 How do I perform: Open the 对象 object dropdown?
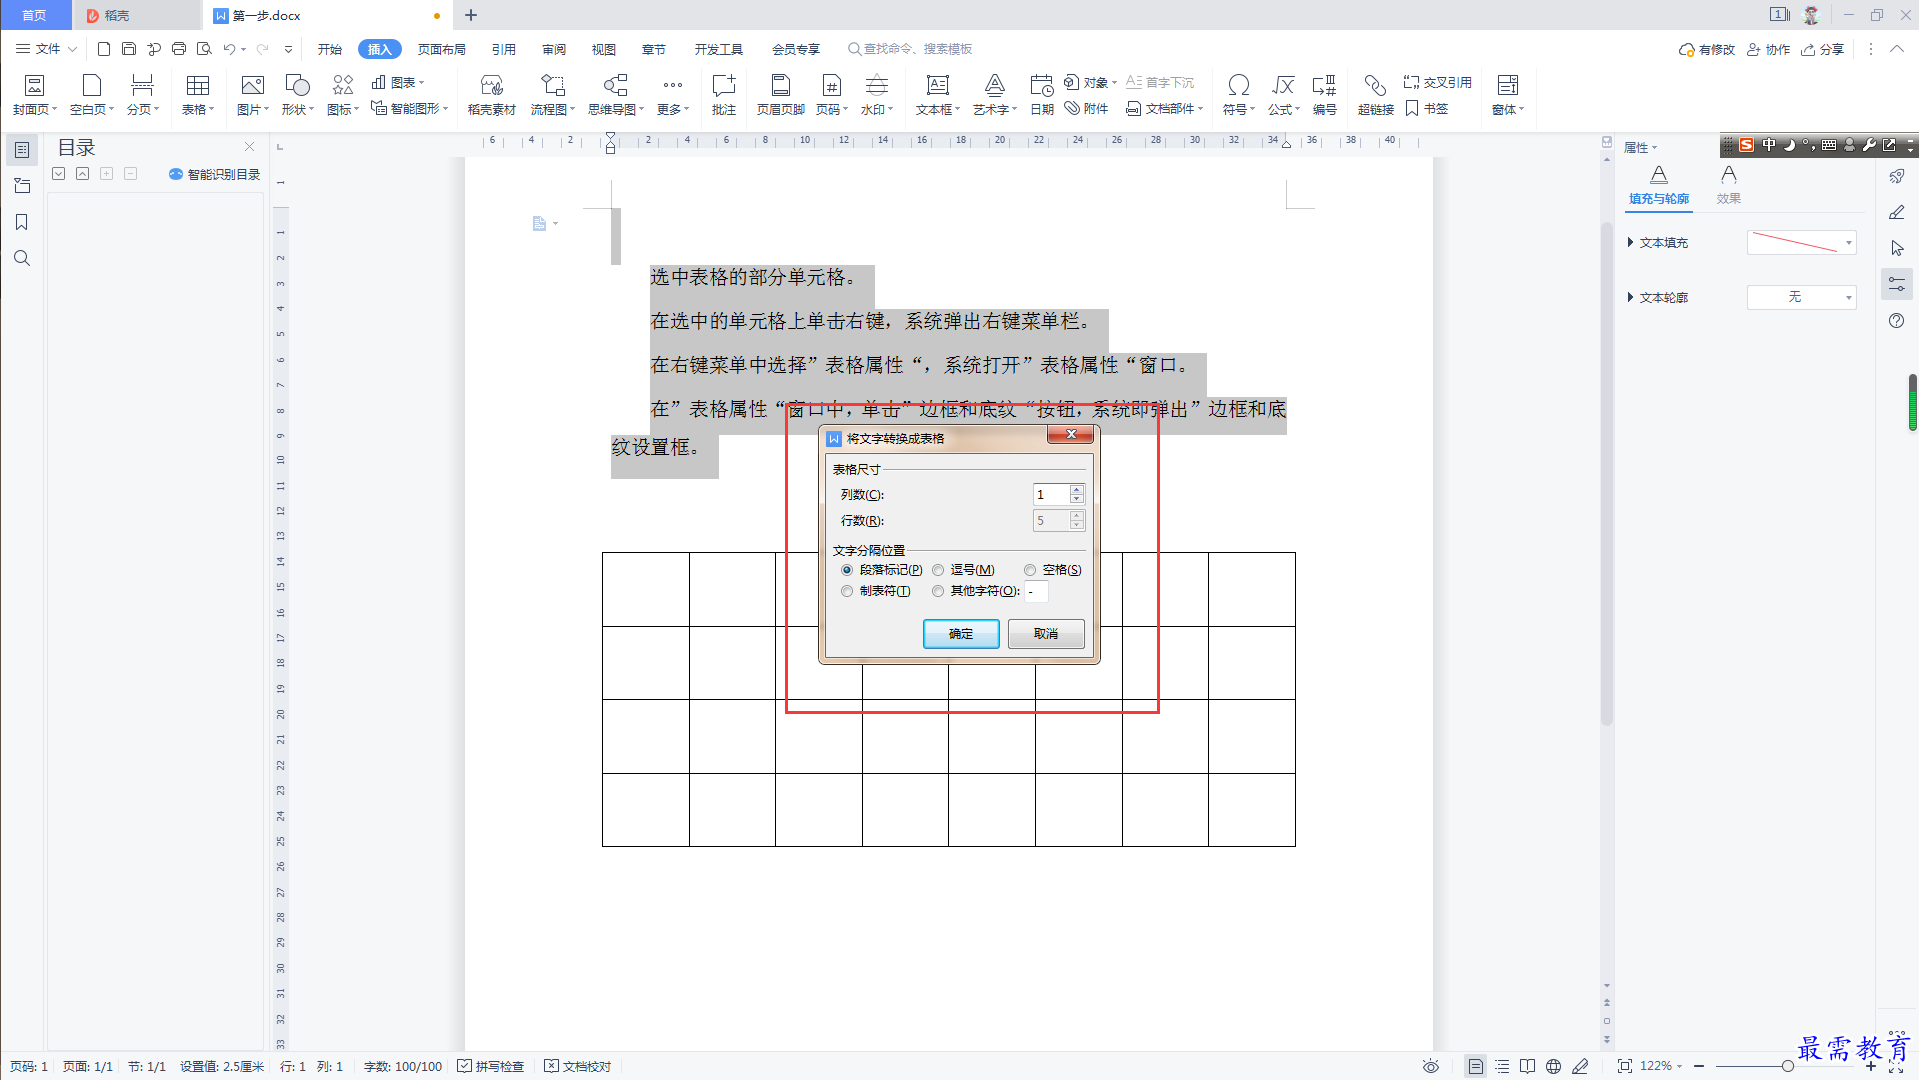pyautogui.click(x=1090, y=82)
